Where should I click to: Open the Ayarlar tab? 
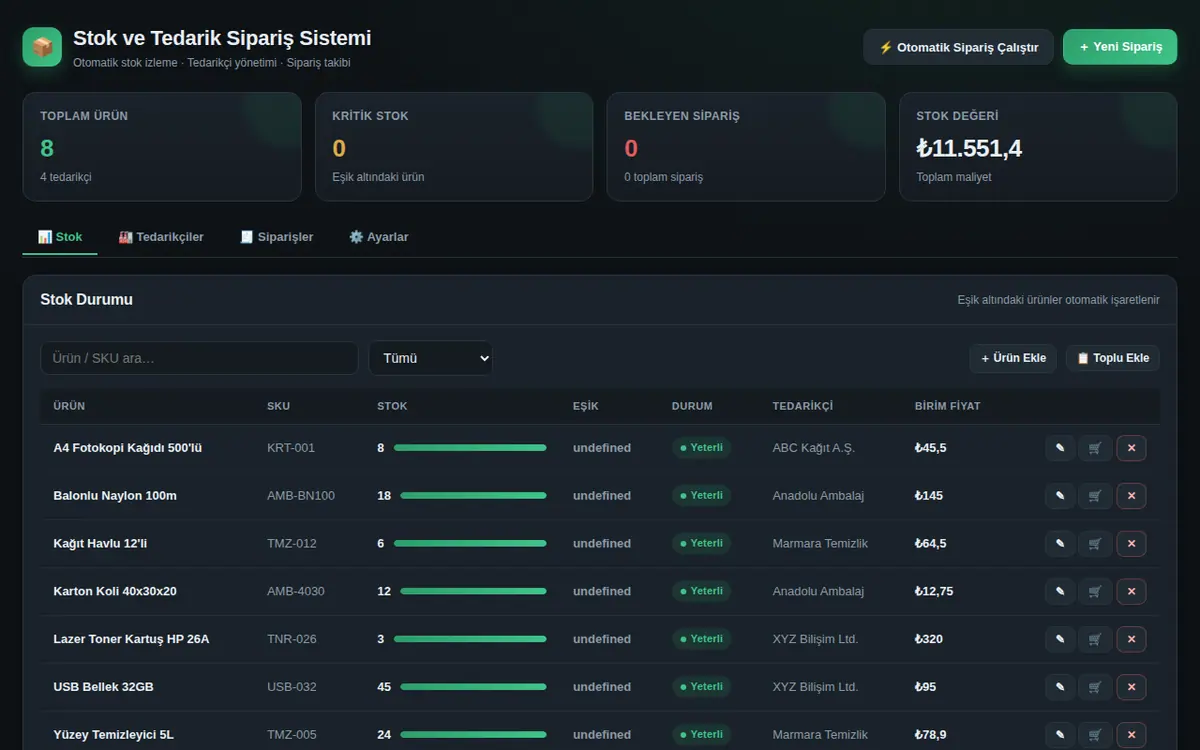379,237
